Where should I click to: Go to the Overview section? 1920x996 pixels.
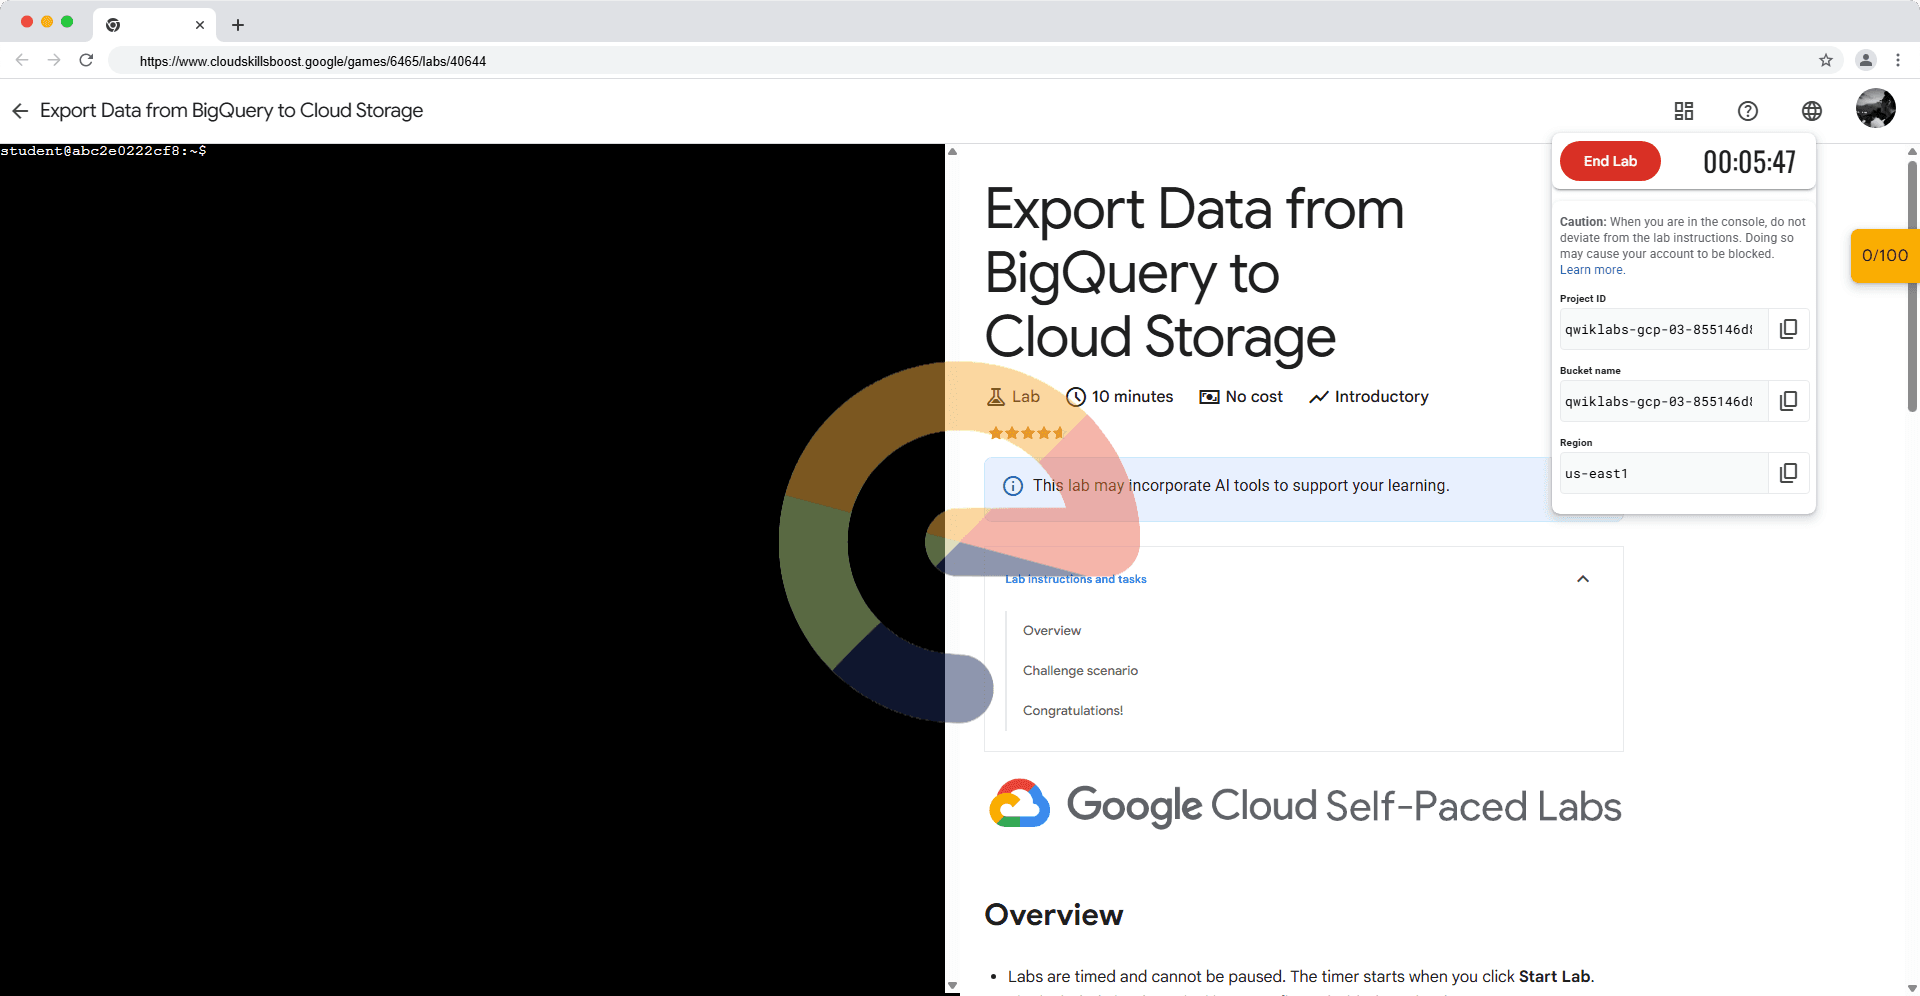1052,631
